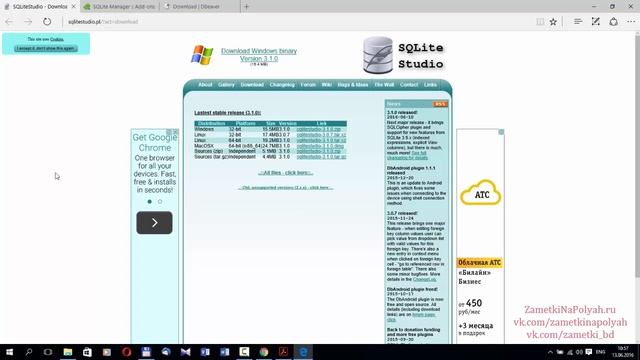Click the Windows logo download icon
The image size is (640, 360).
[202, 55]
